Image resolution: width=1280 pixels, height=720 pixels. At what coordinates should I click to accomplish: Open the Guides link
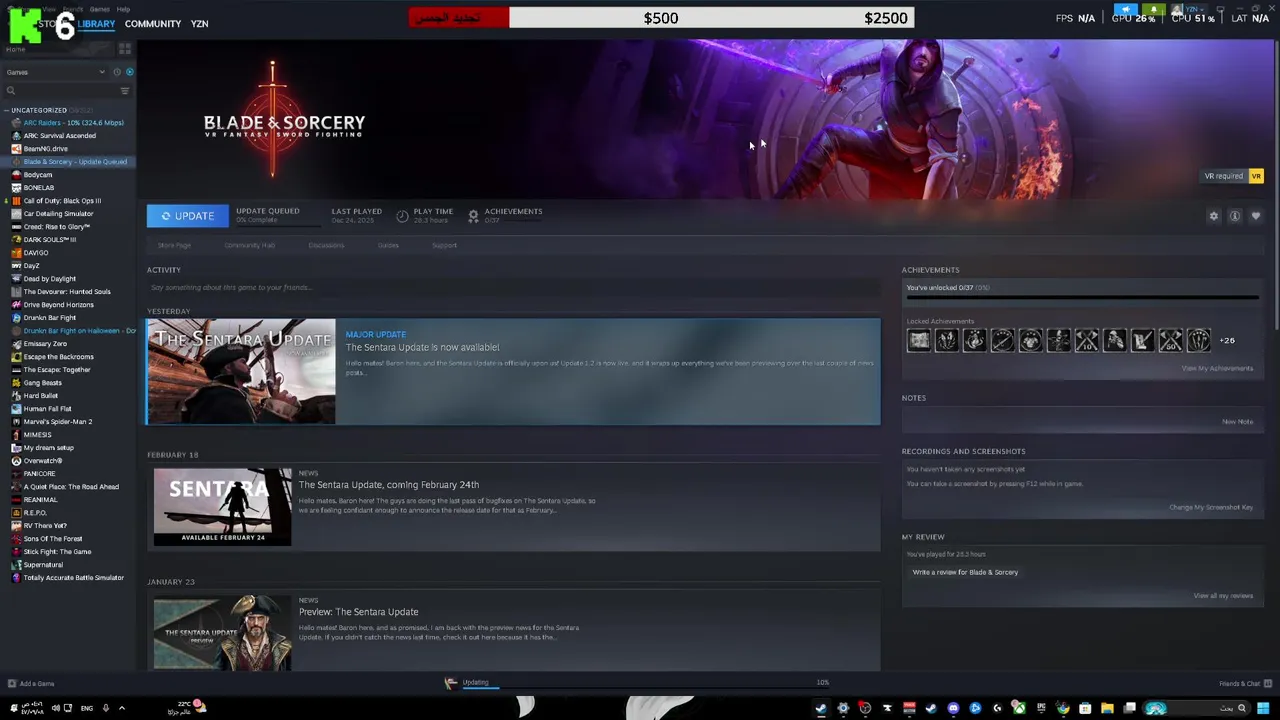388,245
